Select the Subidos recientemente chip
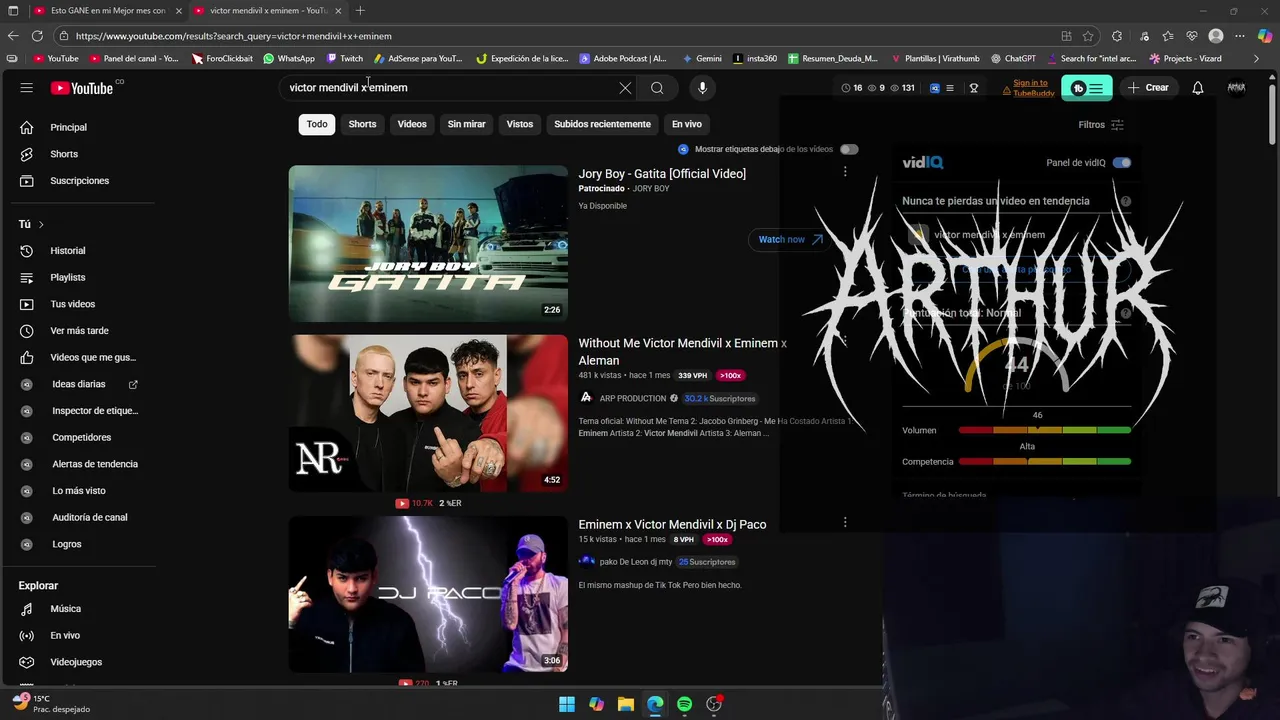 coord(602,124)
